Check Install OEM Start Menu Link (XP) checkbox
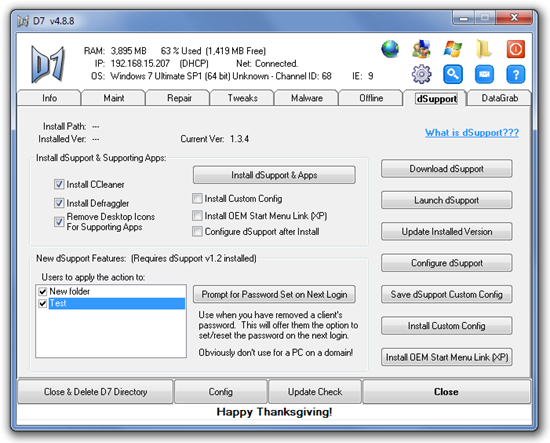The height and width of the screenshot is (443, 550). point(197,215)
